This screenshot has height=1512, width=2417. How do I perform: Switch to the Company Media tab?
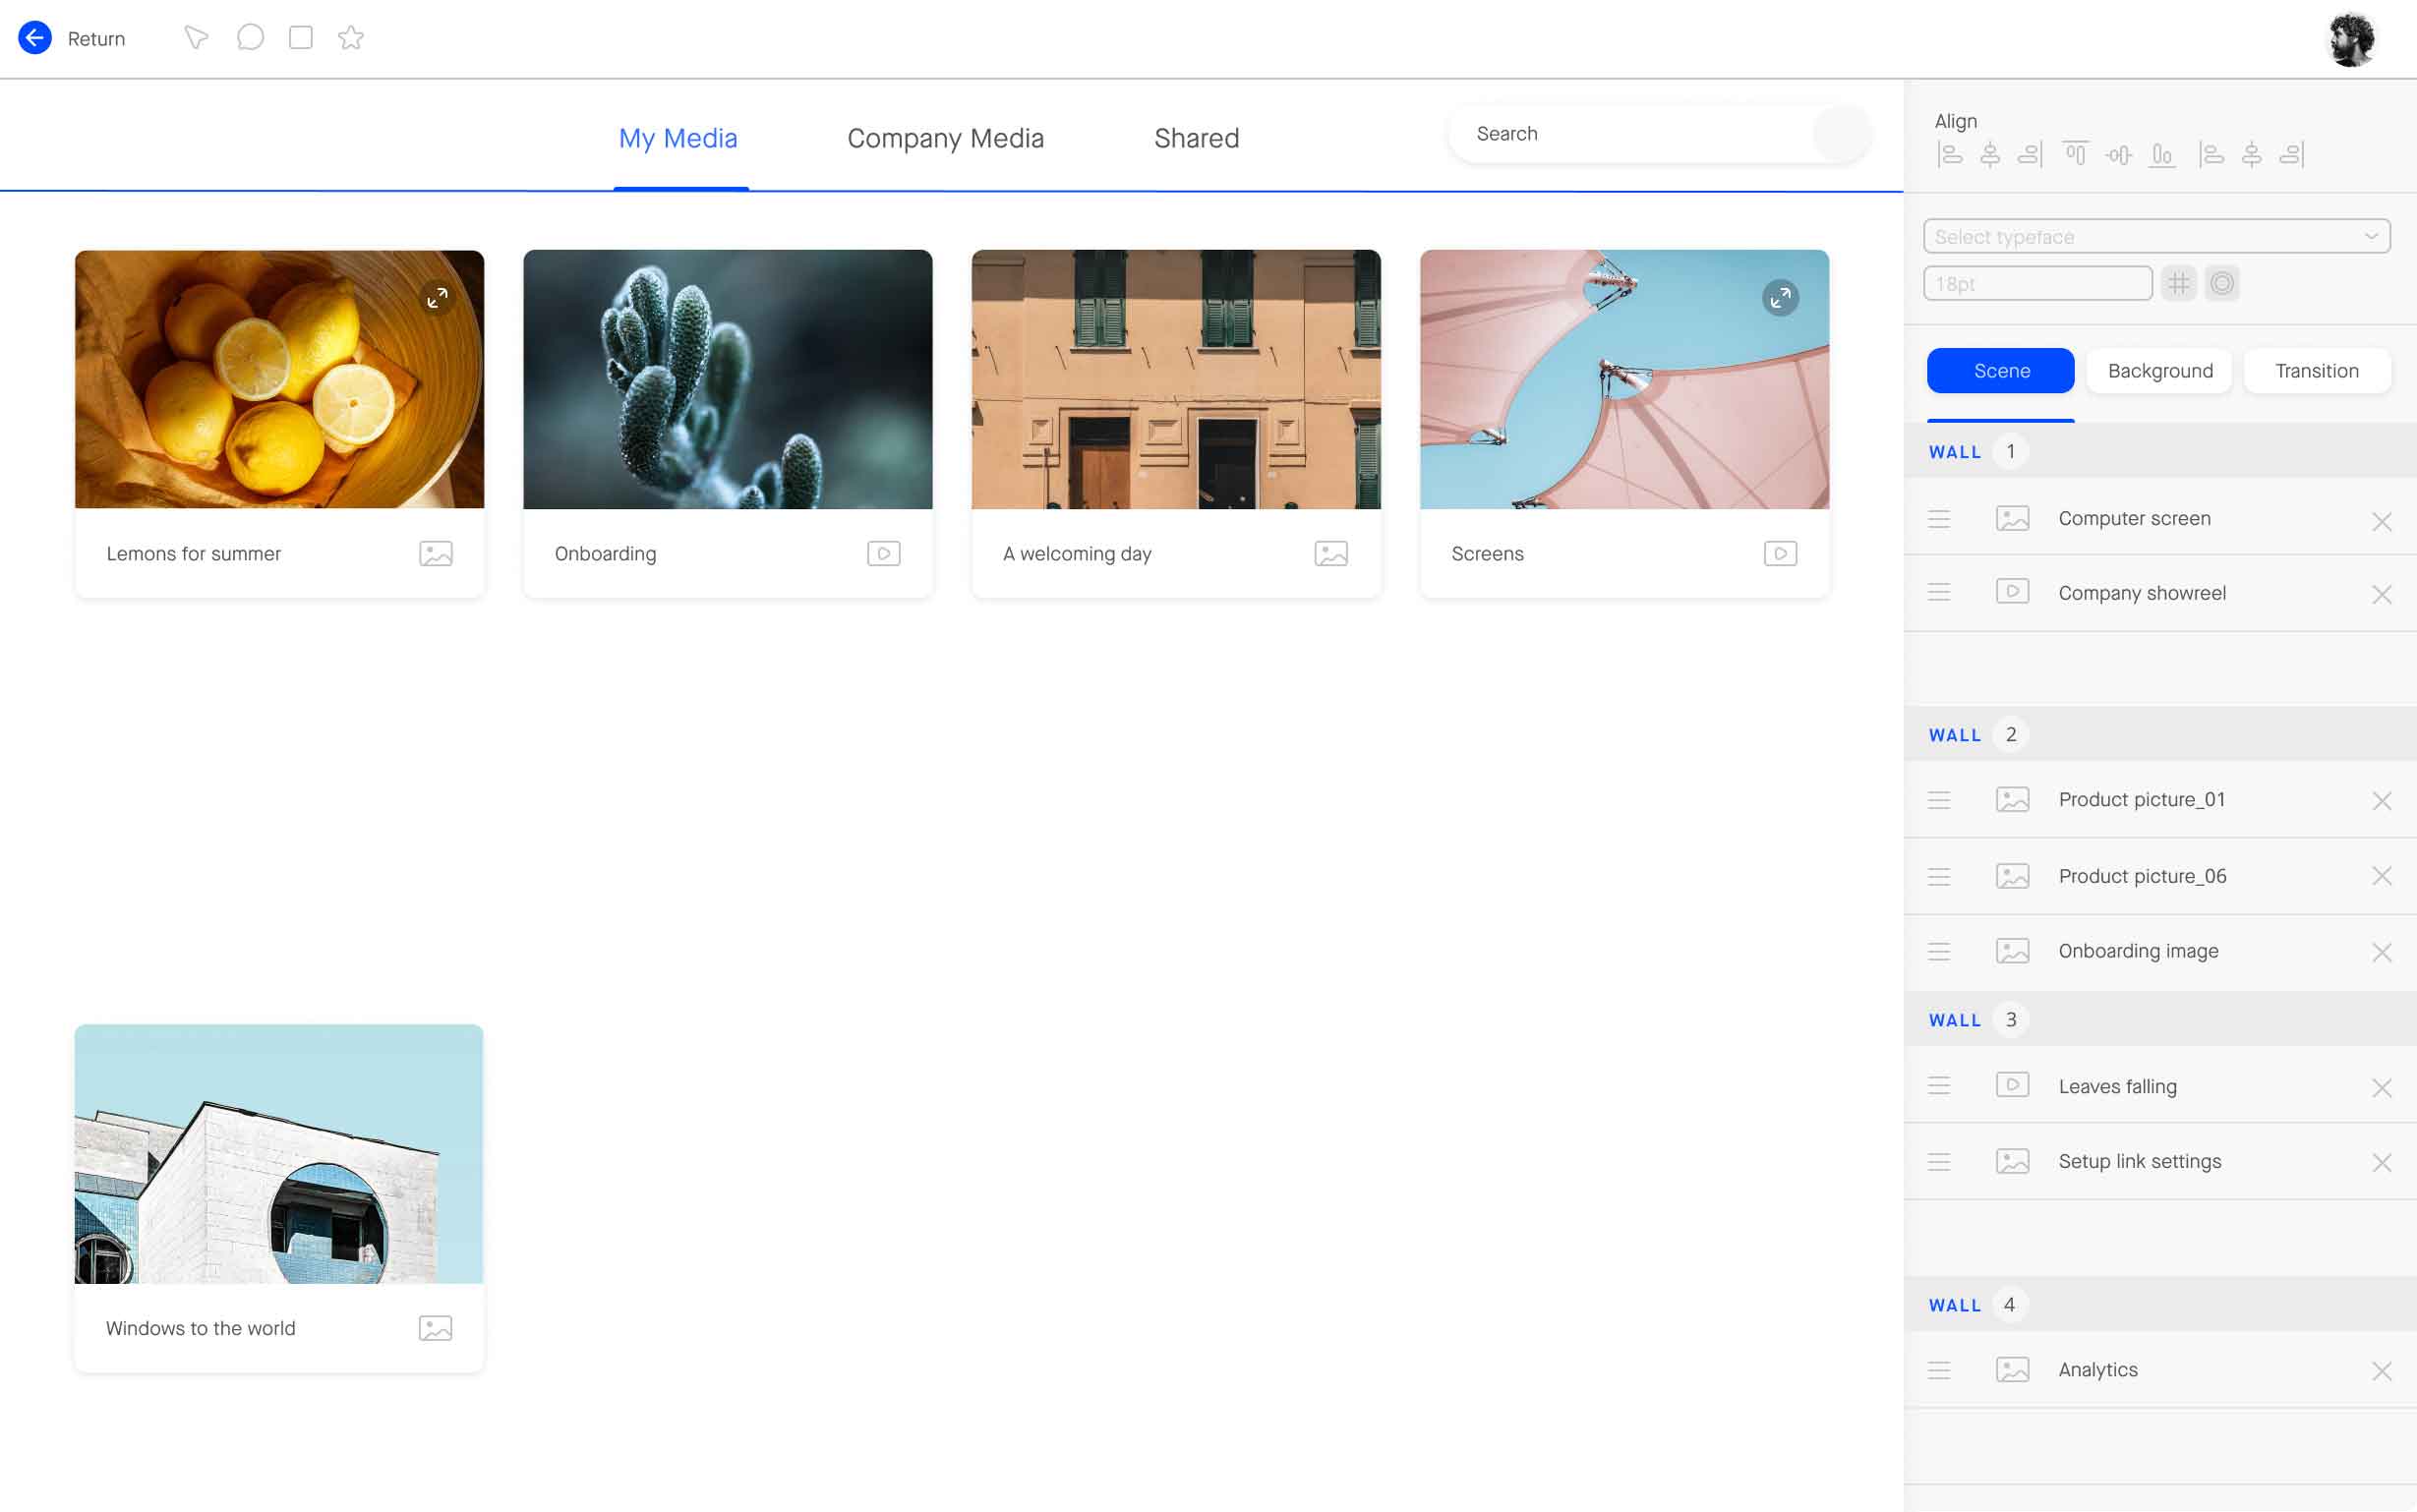[x=945, y=138]
